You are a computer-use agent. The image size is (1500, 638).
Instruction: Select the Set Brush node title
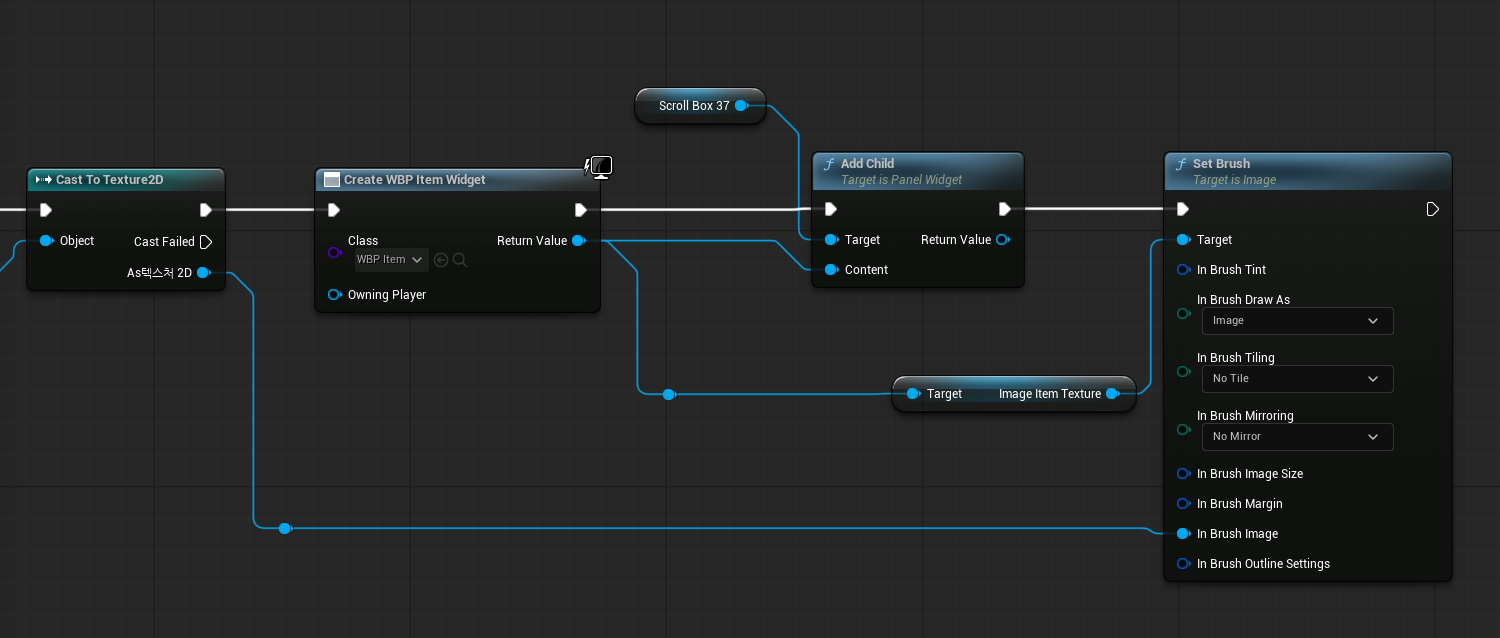pos(1221,164)
